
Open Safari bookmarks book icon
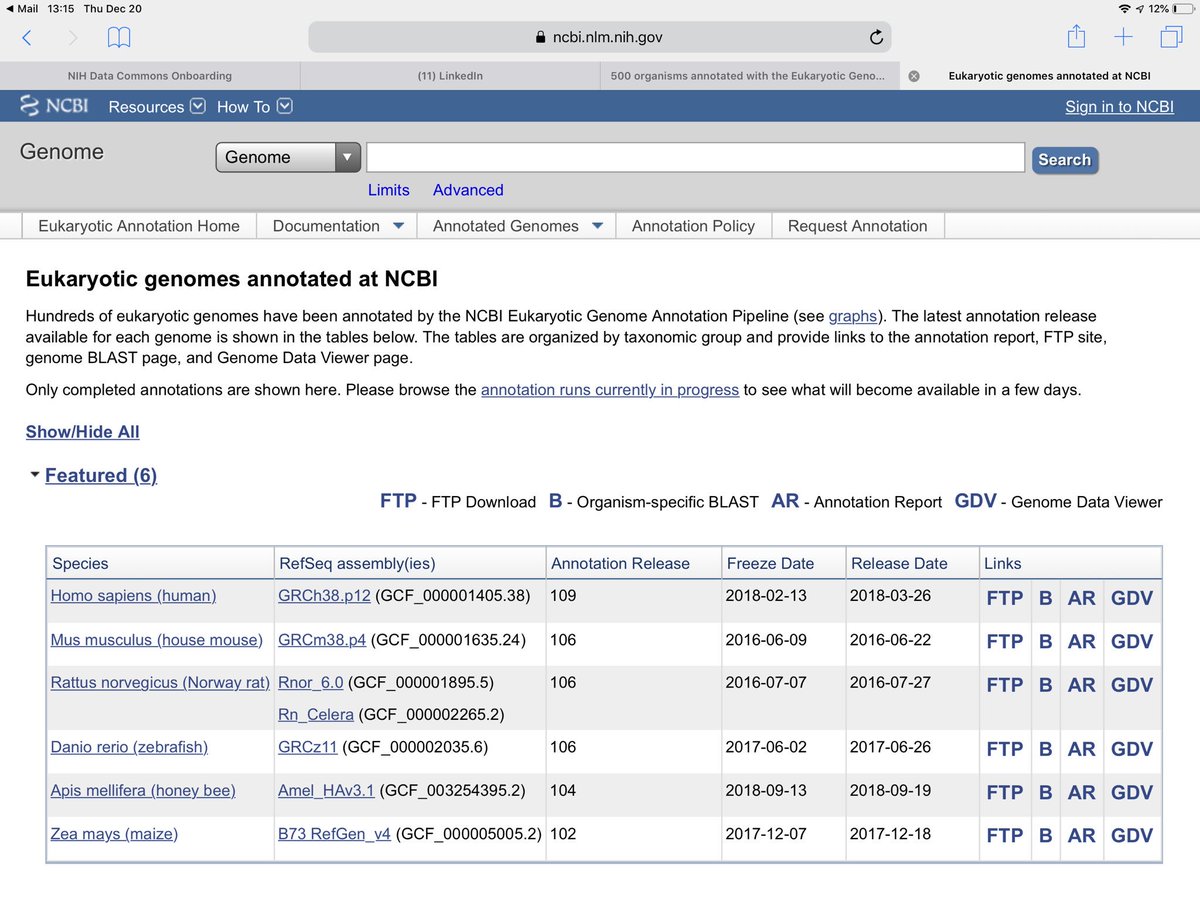119,38
